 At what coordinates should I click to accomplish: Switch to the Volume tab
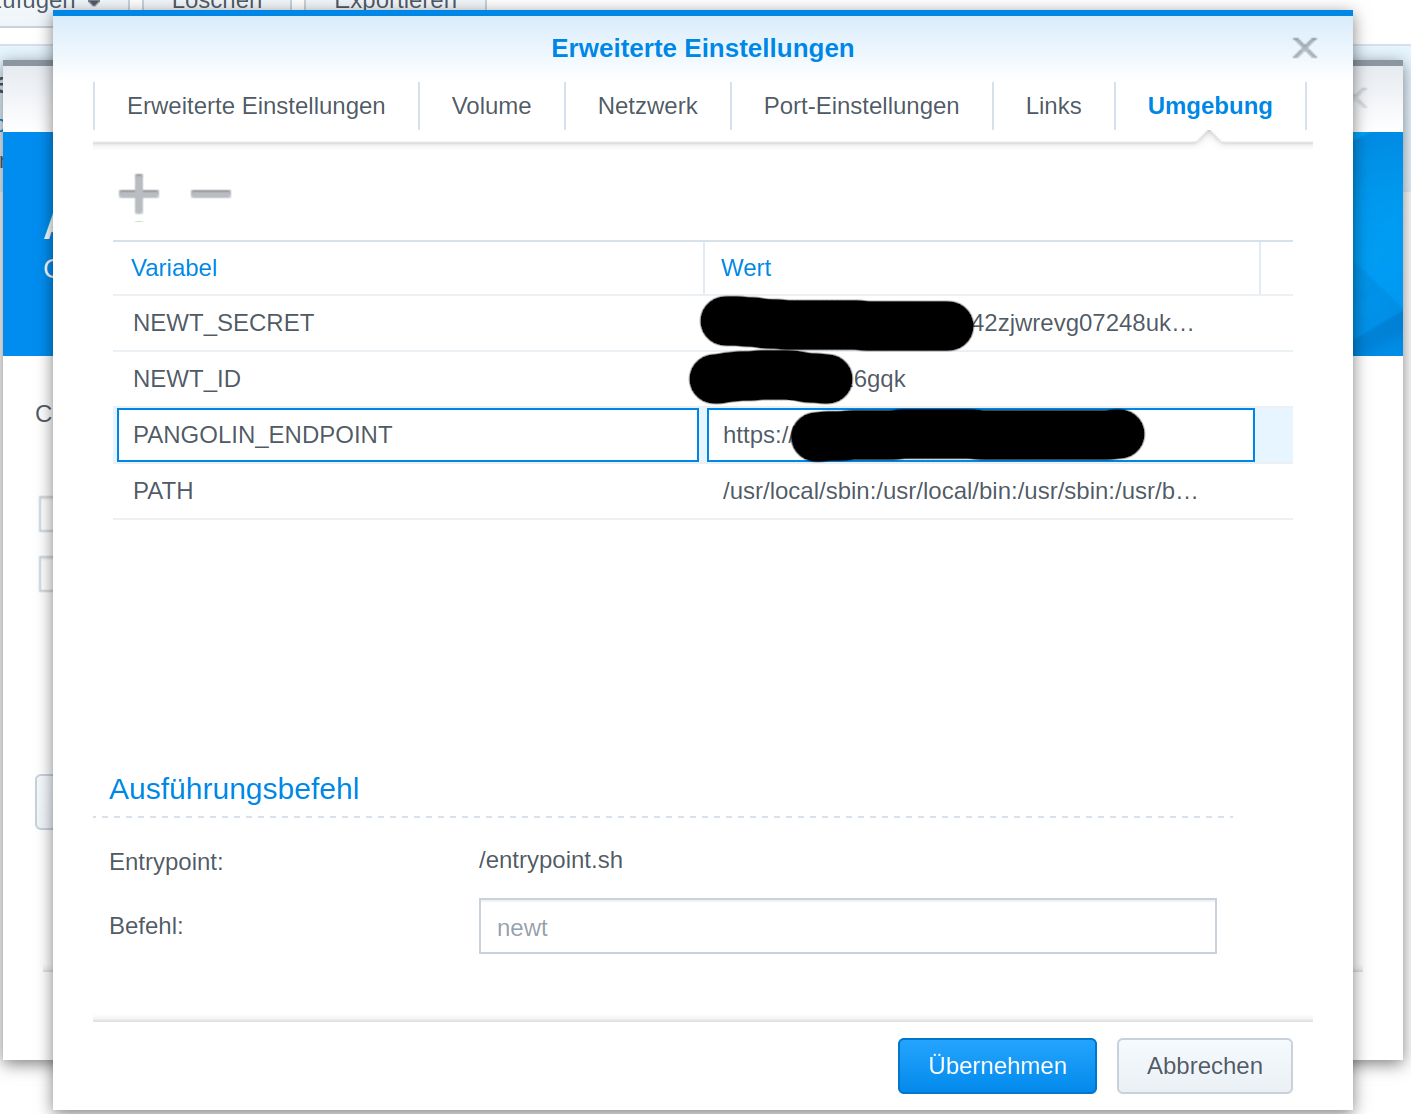[x=491, y=106]
